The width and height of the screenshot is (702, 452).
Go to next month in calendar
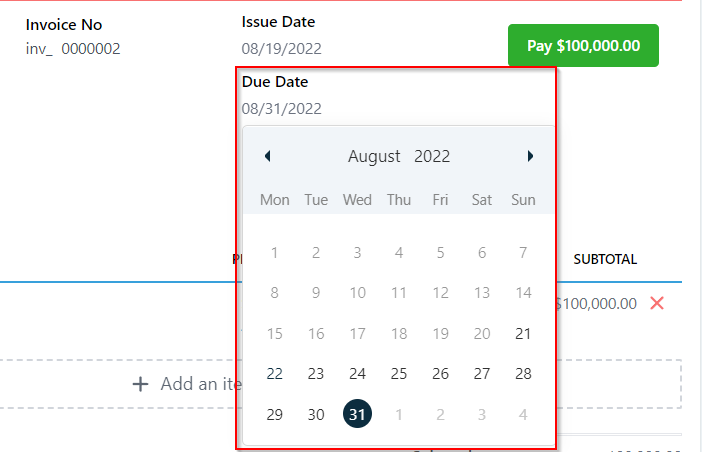[530, 156]
